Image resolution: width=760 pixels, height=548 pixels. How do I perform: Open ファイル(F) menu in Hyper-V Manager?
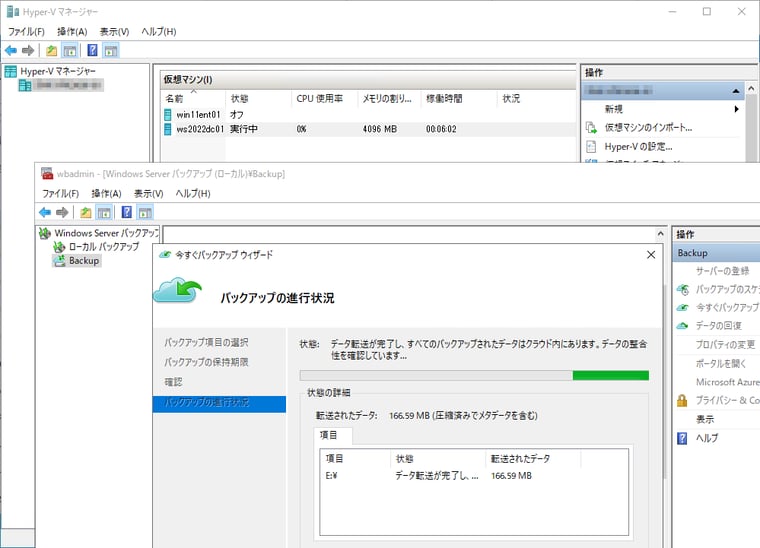26,31
